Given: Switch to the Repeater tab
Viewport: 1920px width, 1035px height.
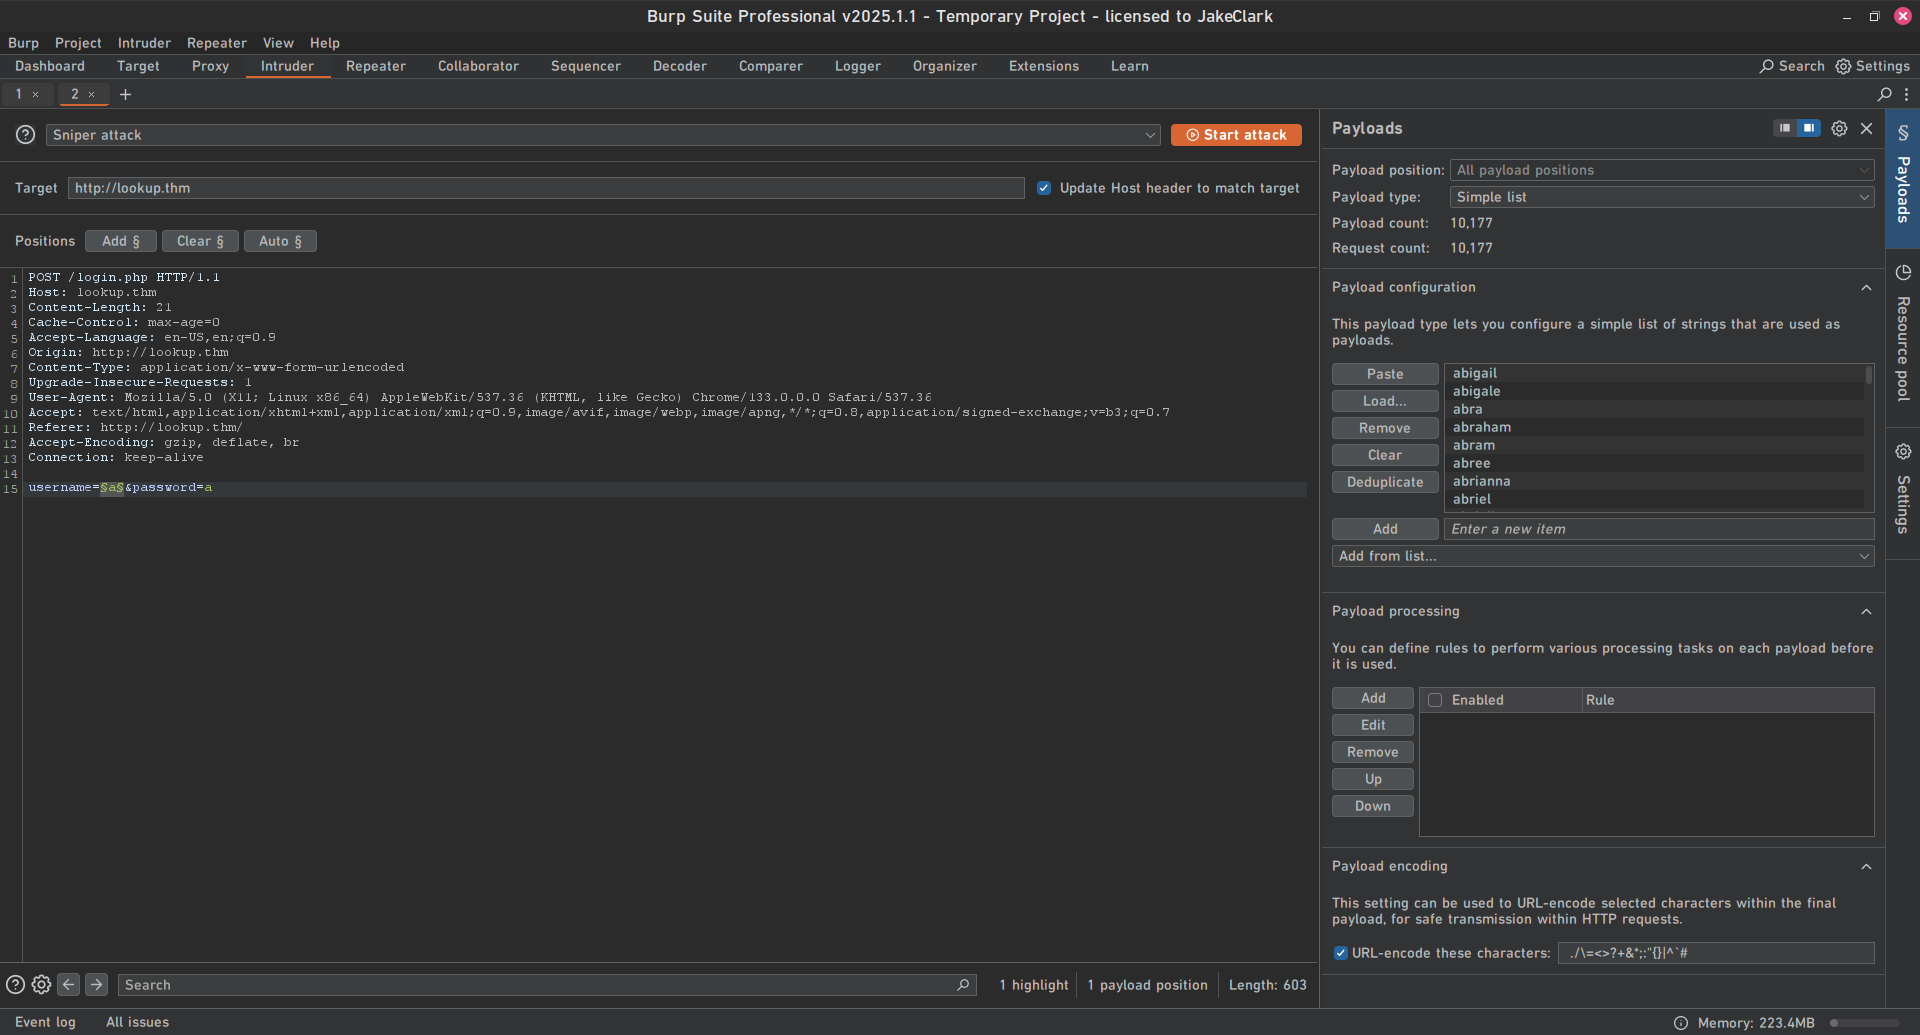Looking at the screenshot, I should tap(376, 66).
